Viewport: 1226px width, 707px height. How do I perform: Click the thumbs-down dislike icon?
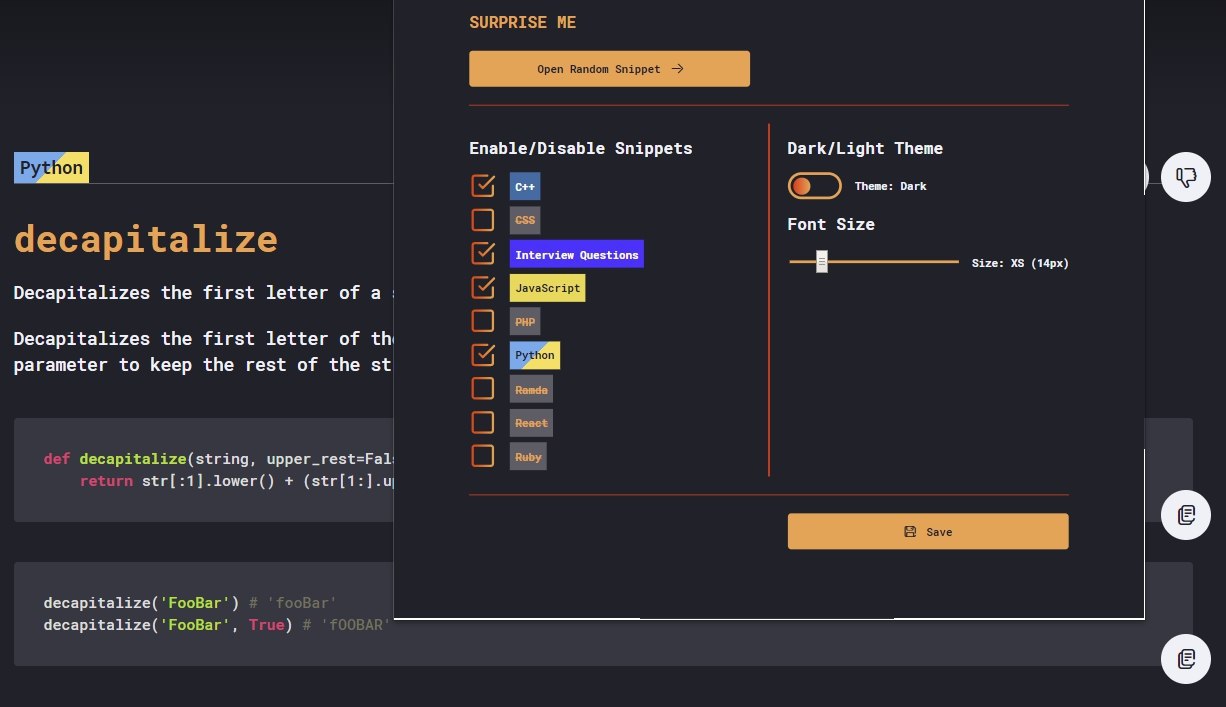click(1186, 178)
